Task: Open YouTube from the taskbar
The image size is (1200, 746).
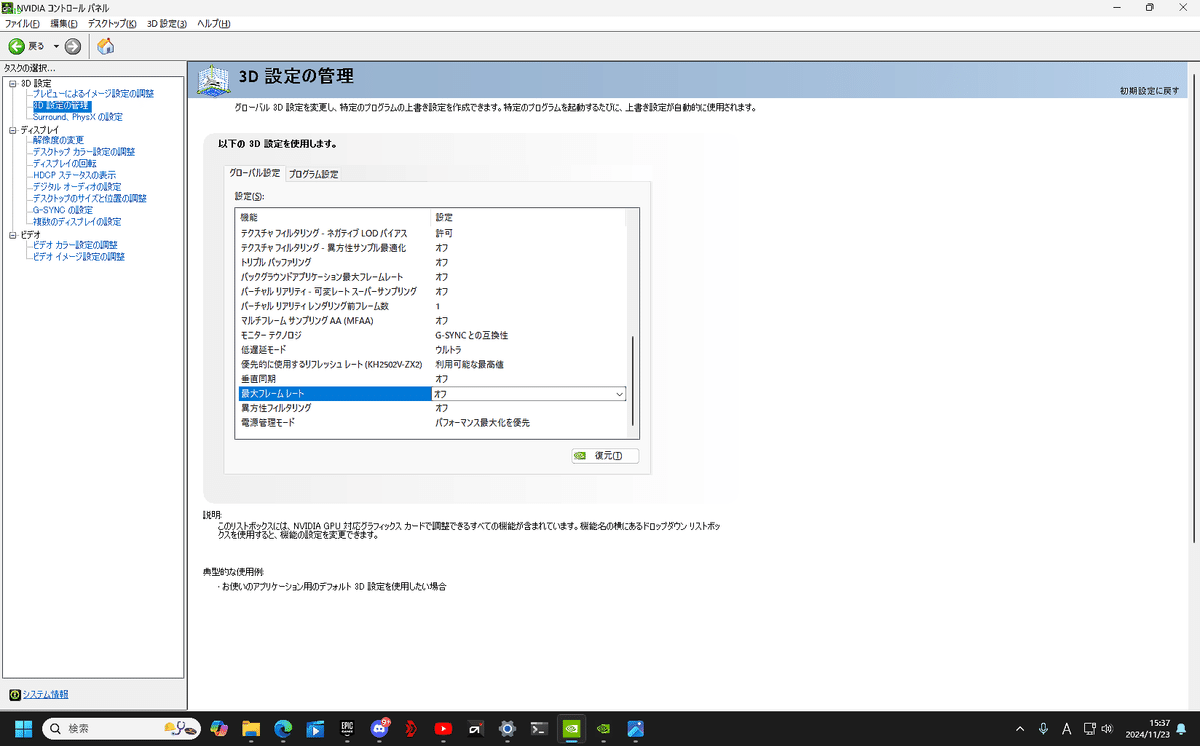Action: tap(444, 728)
